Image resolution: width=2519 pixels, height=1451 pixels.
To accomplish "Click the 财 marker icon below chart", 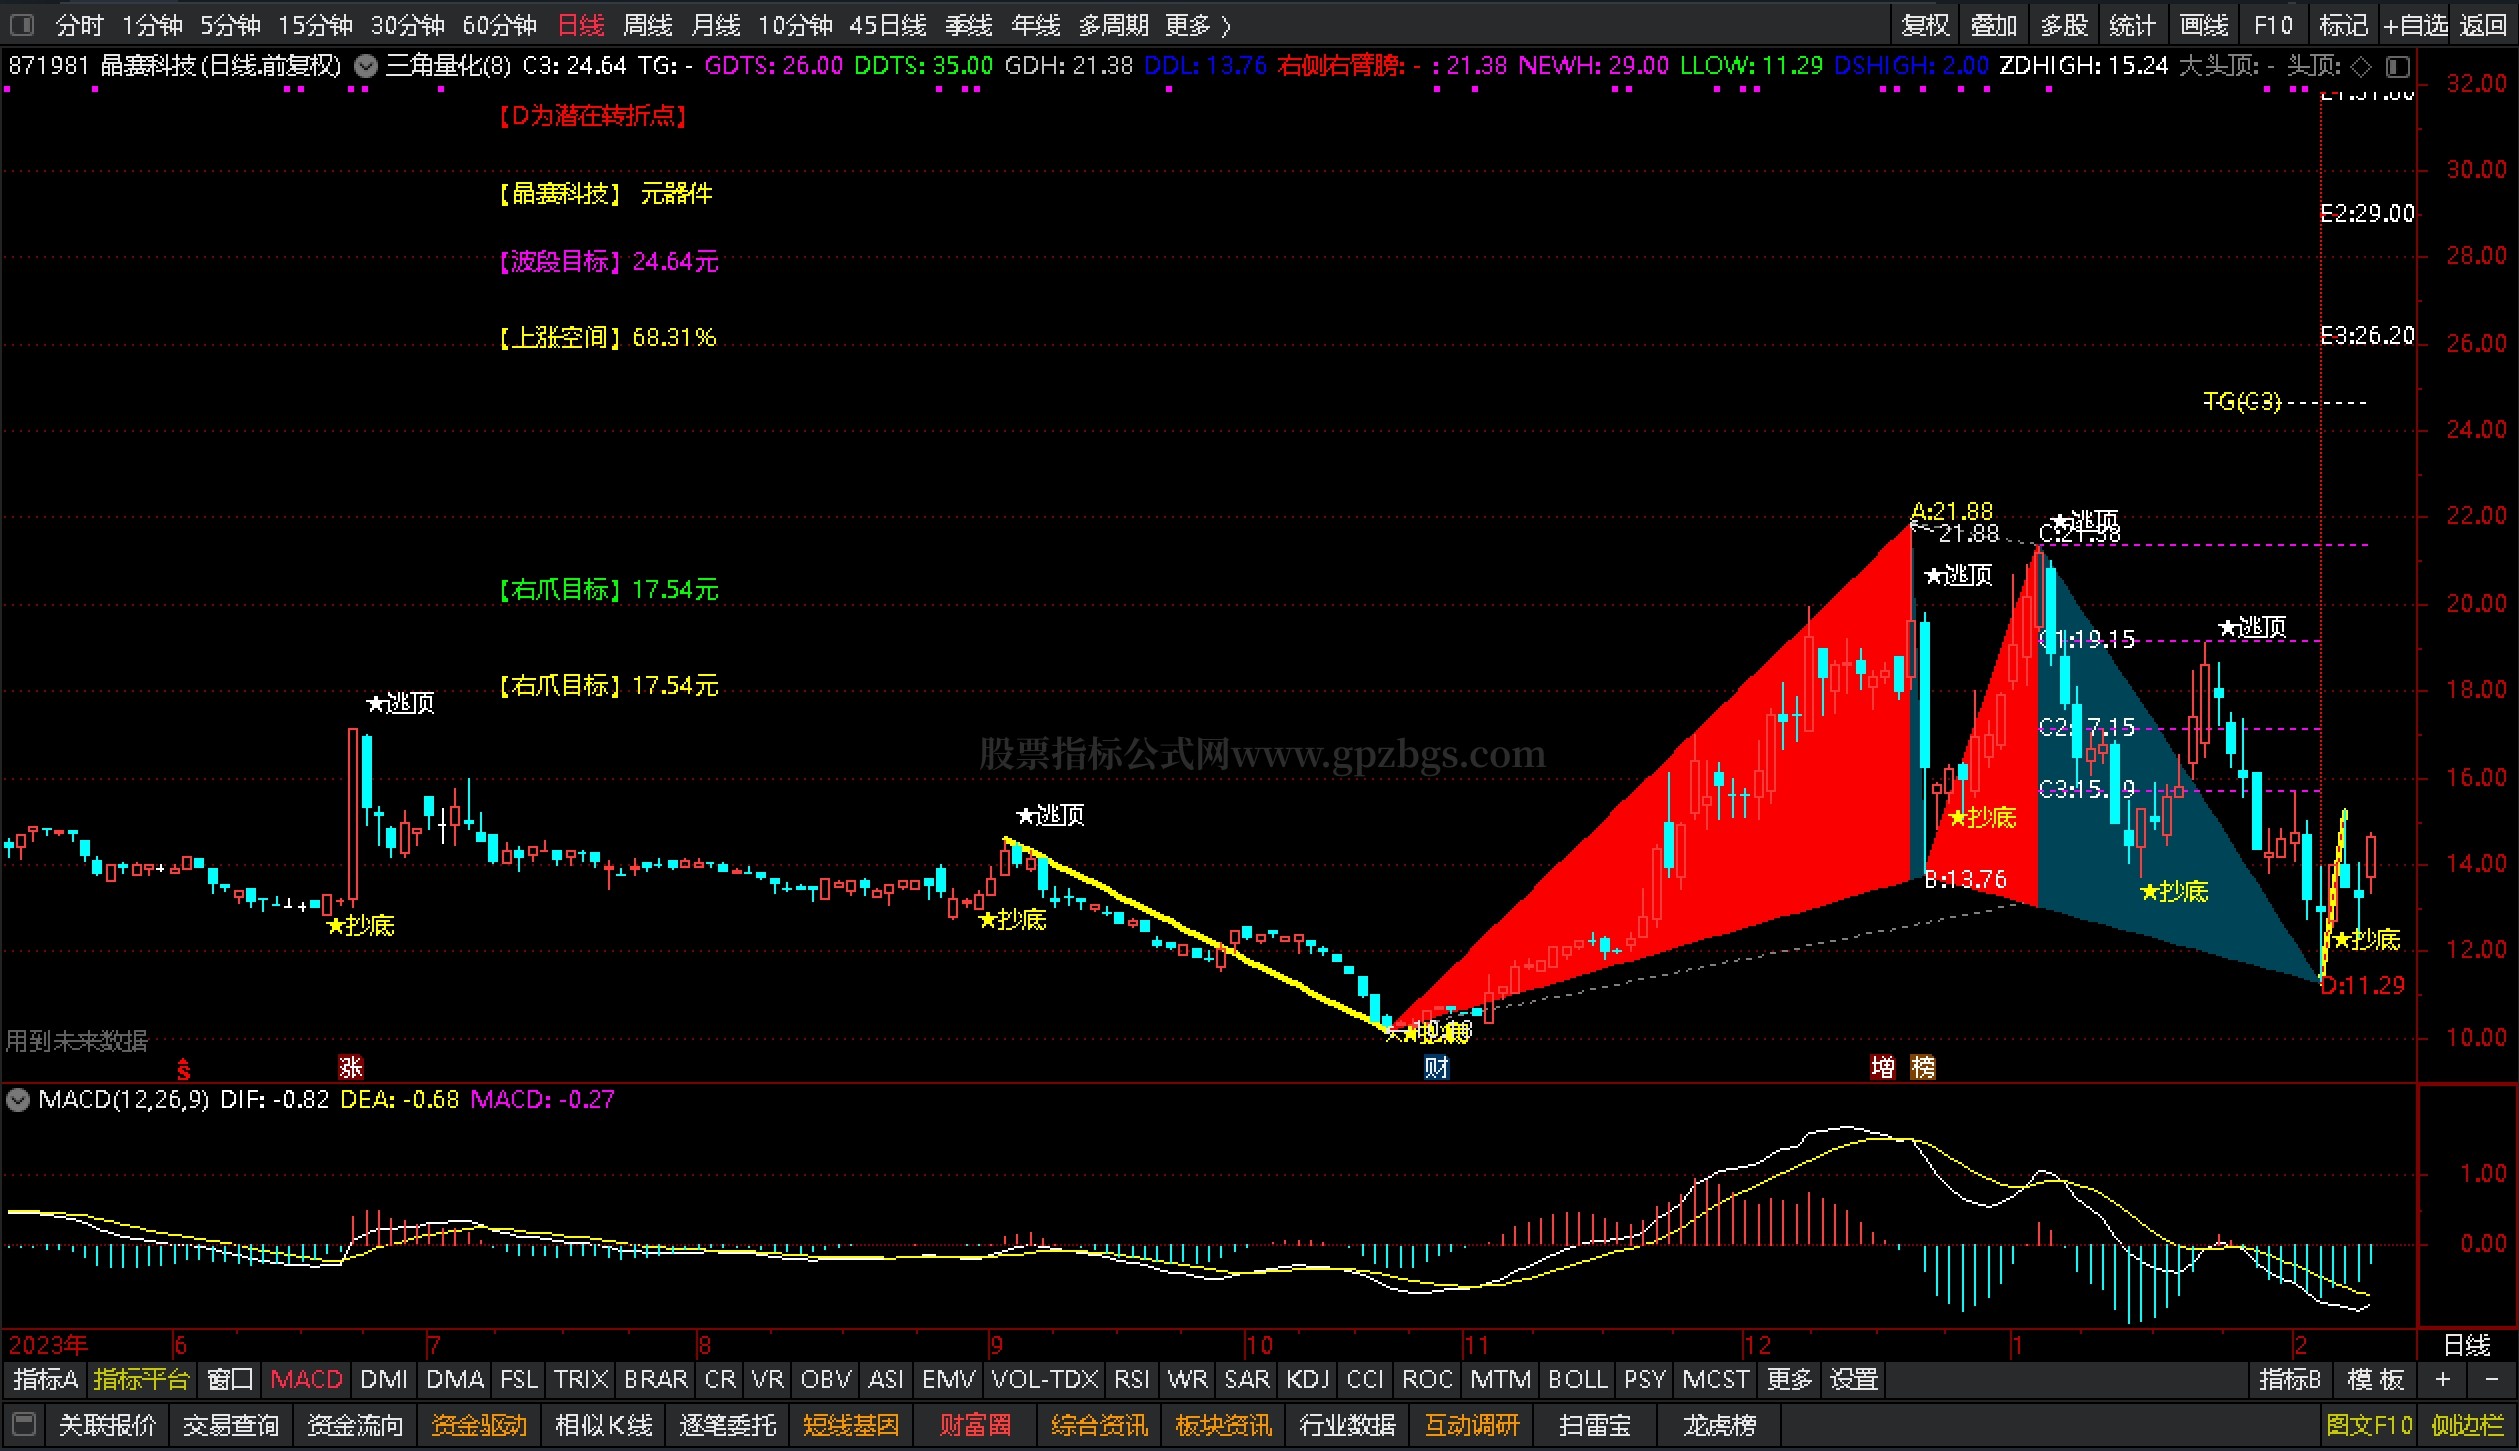I will click(1436, 1067).
